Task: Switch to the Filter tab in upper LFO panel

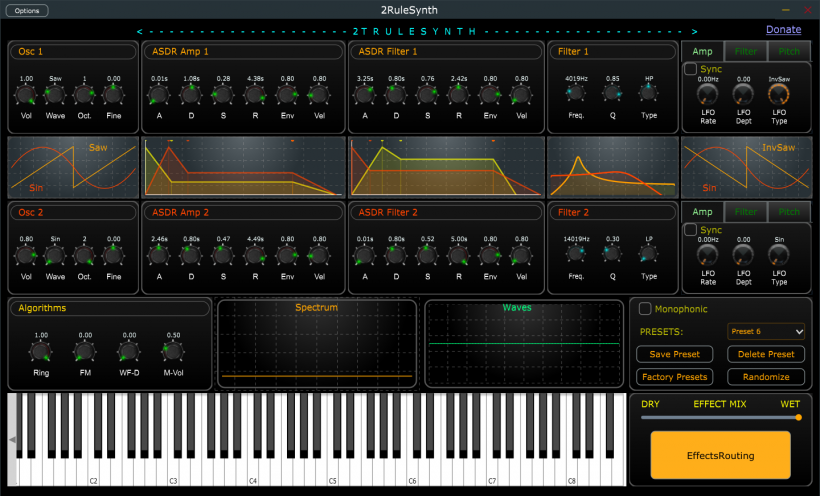Action: click(x=746, y=50)
